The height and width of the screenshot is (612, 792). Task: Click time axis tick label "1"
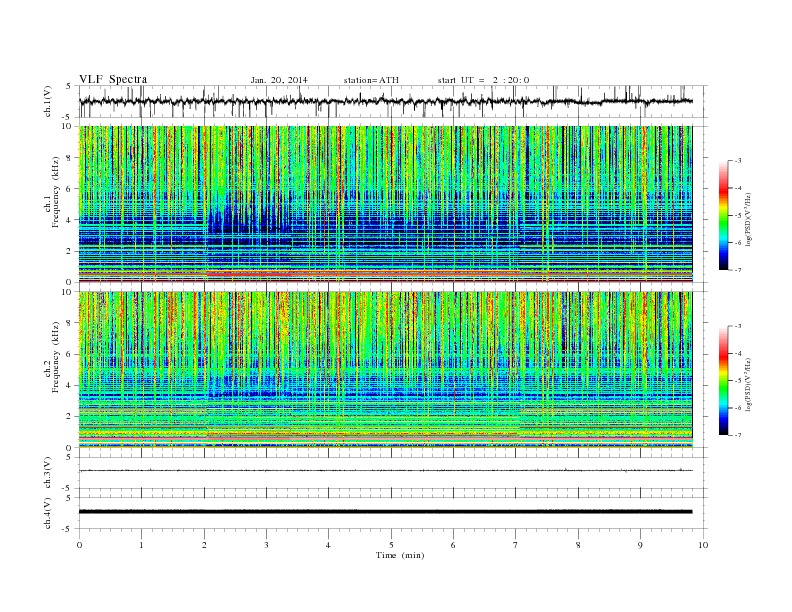(141, 545)
